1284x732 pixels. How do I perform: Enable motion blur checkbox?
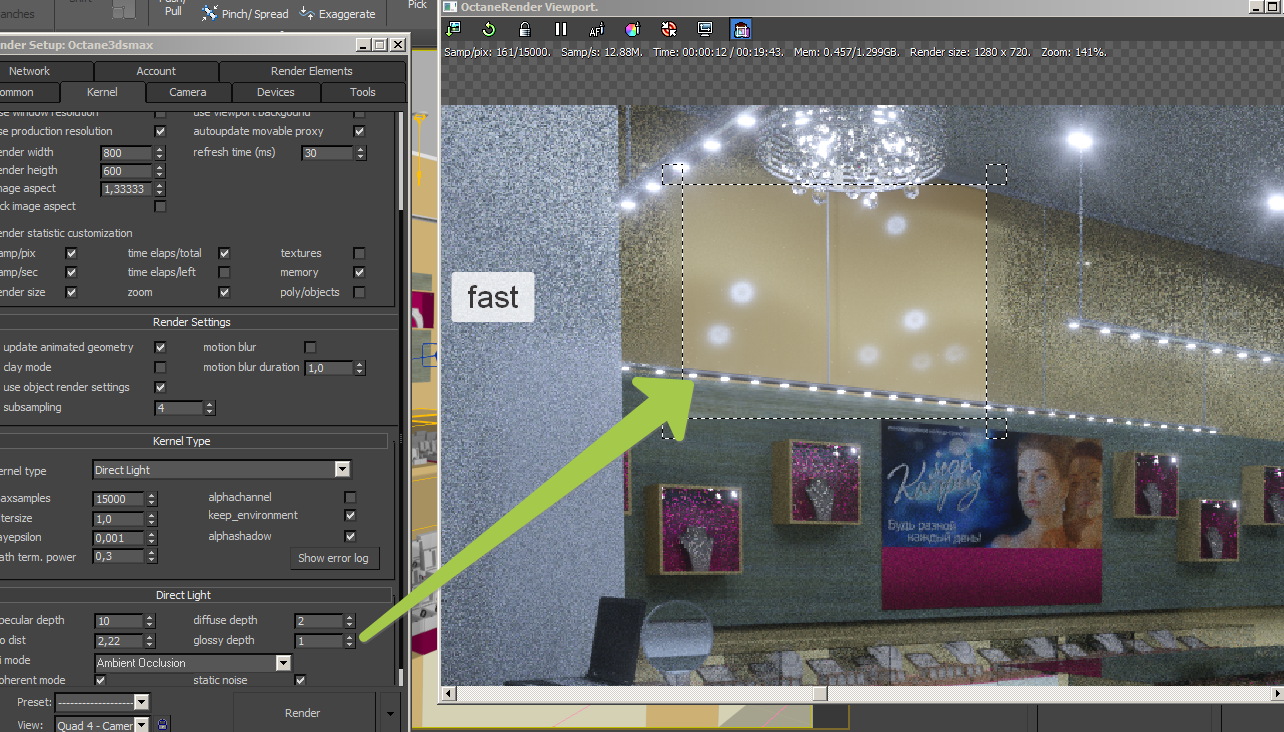tap(310, 347)
